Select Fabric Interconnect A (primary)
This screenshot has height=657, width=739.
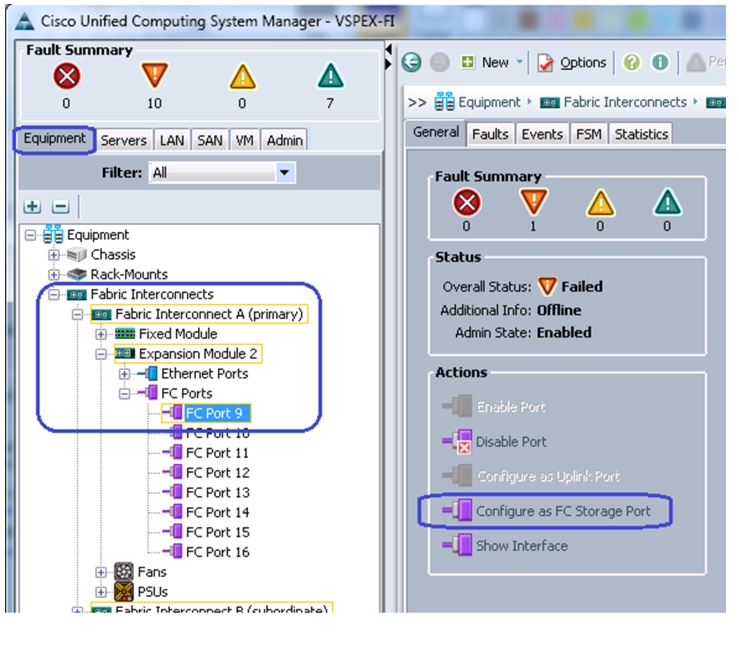click(x=209, y=314)
